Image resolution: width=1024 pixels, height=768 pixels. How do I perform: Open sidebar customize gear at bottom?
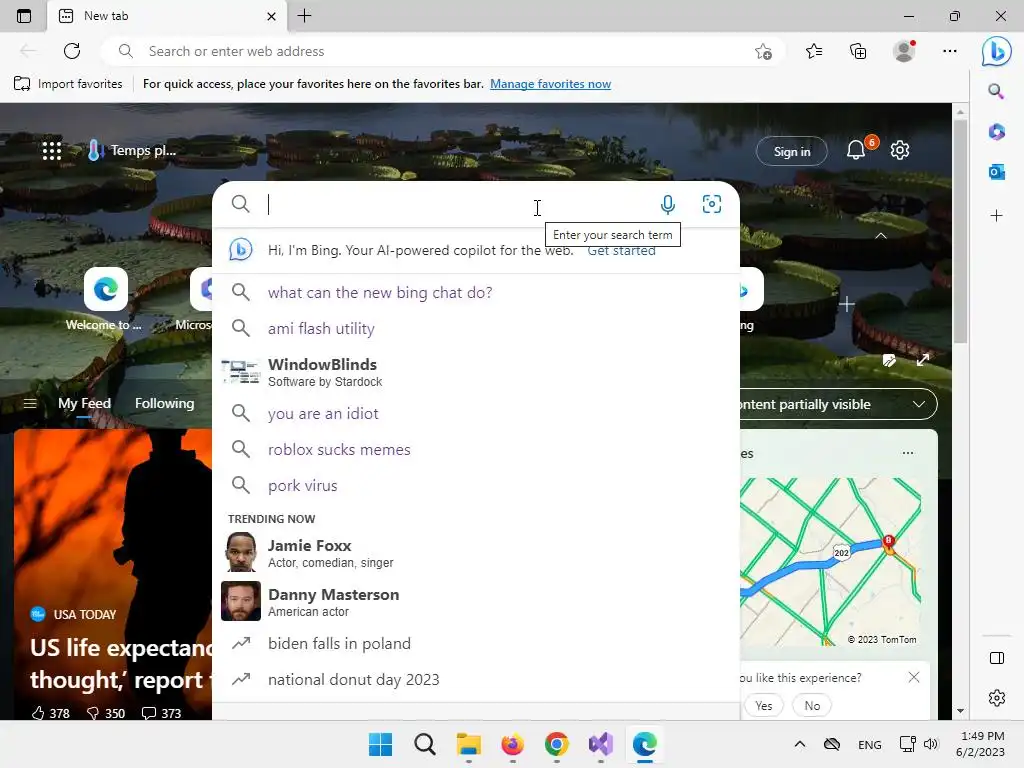997,698
